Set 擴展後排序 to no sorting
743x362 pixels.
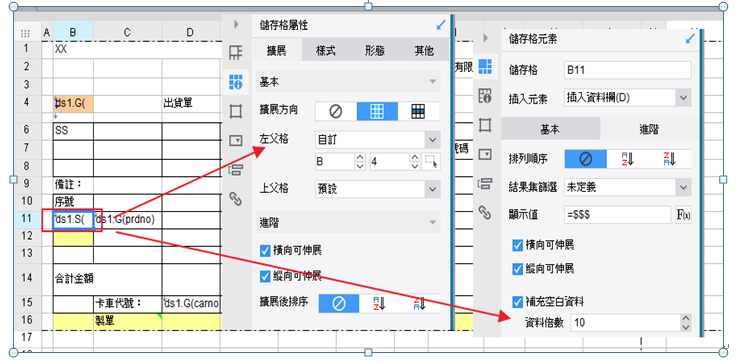coord(339,303)
